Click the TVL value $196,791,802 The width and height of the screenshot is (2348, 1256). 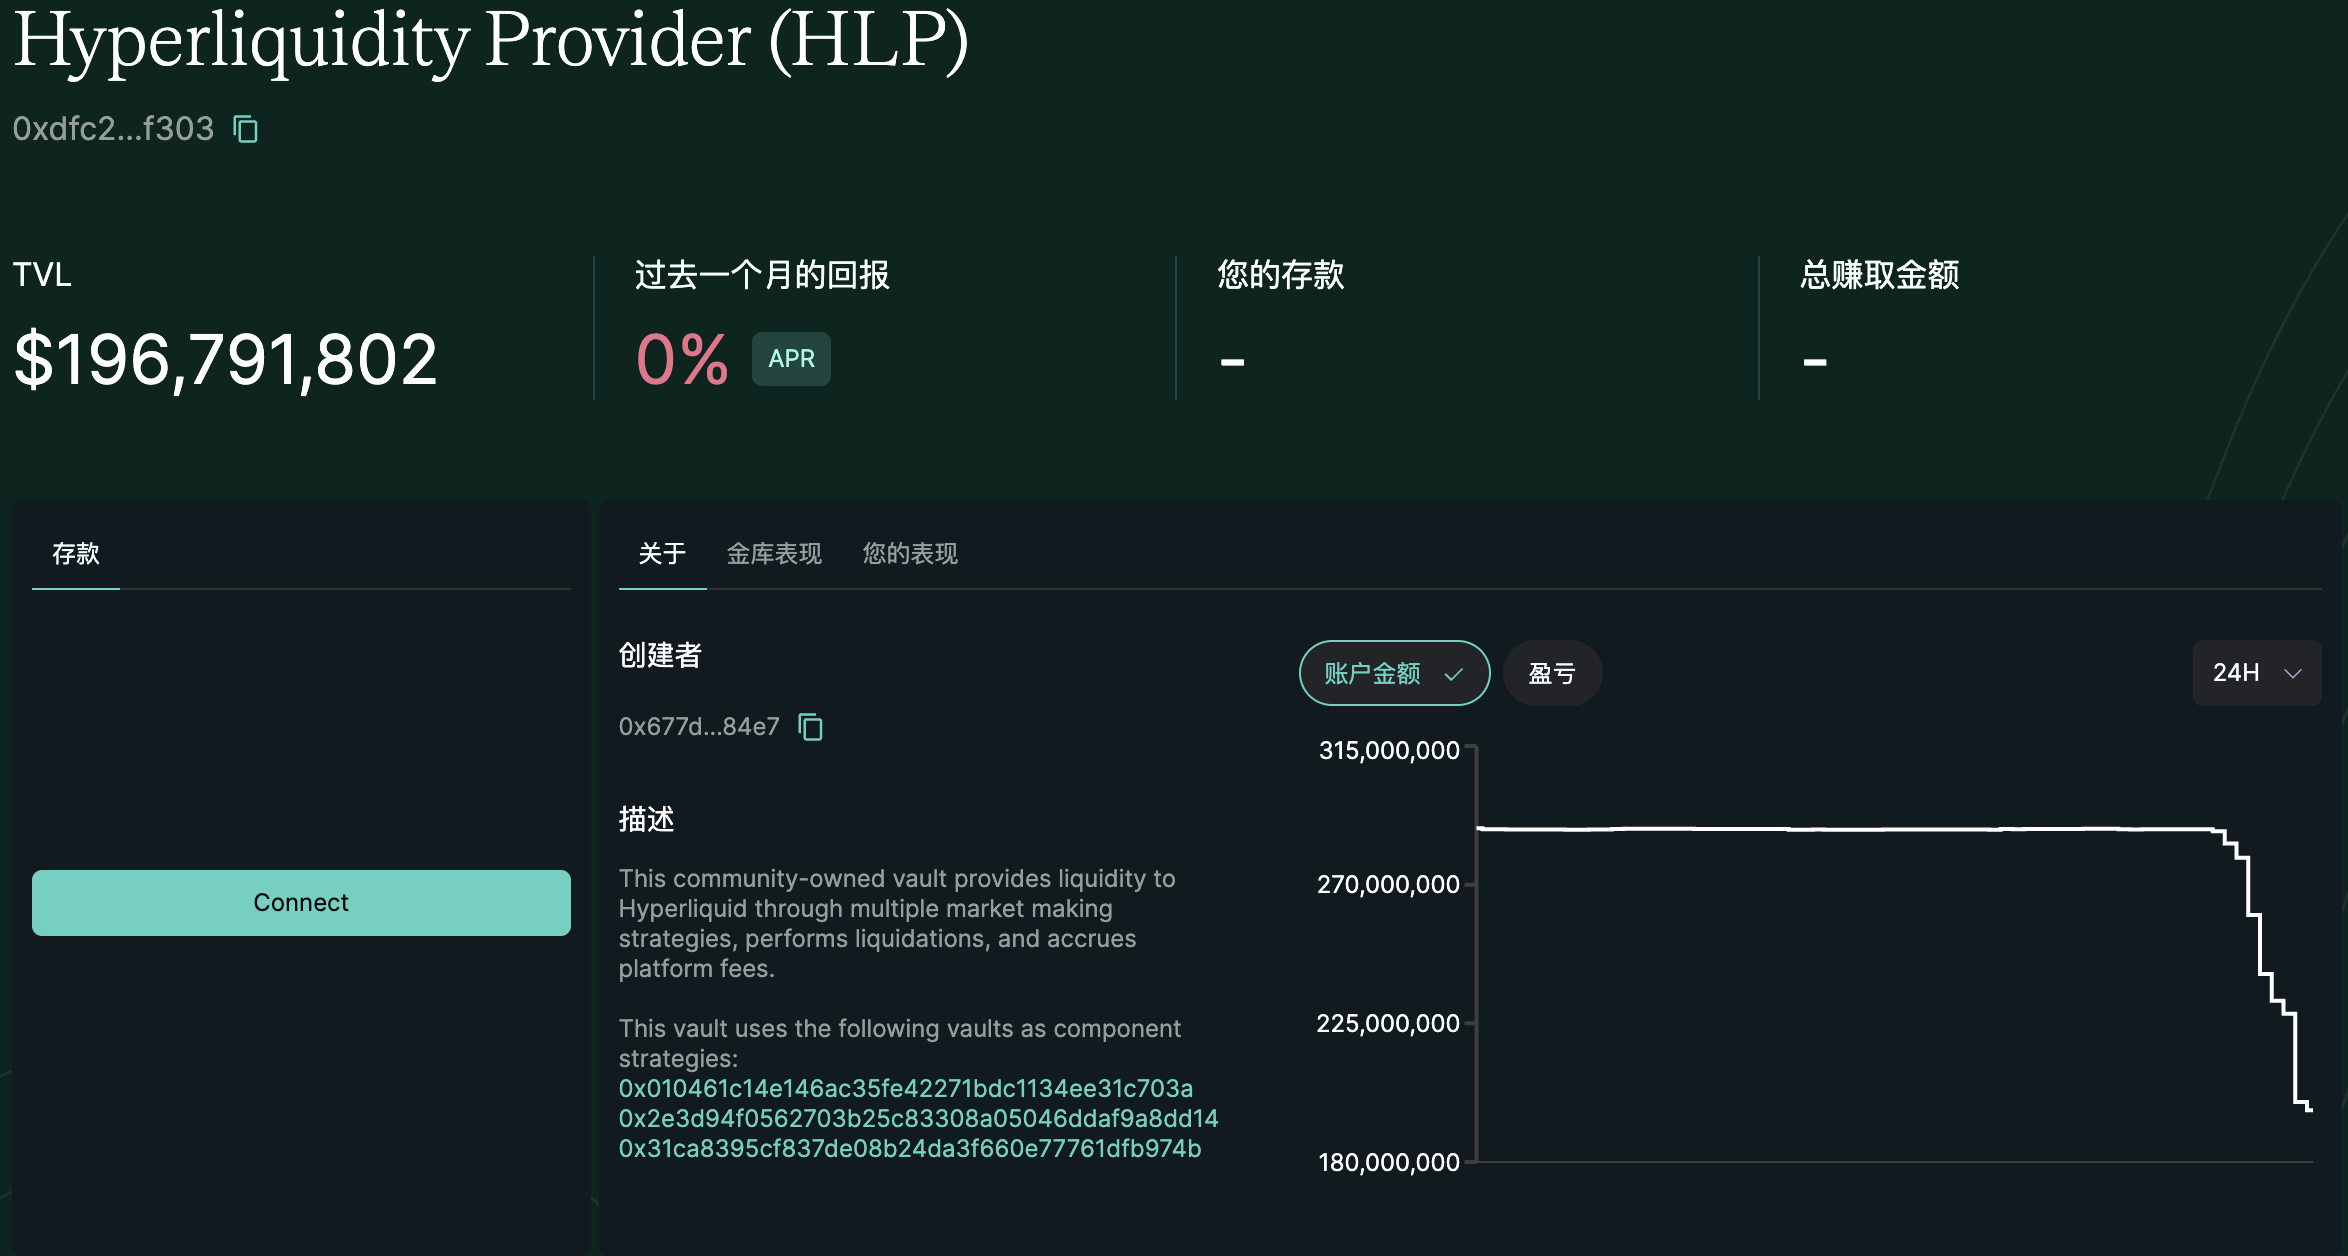(226, 360)
